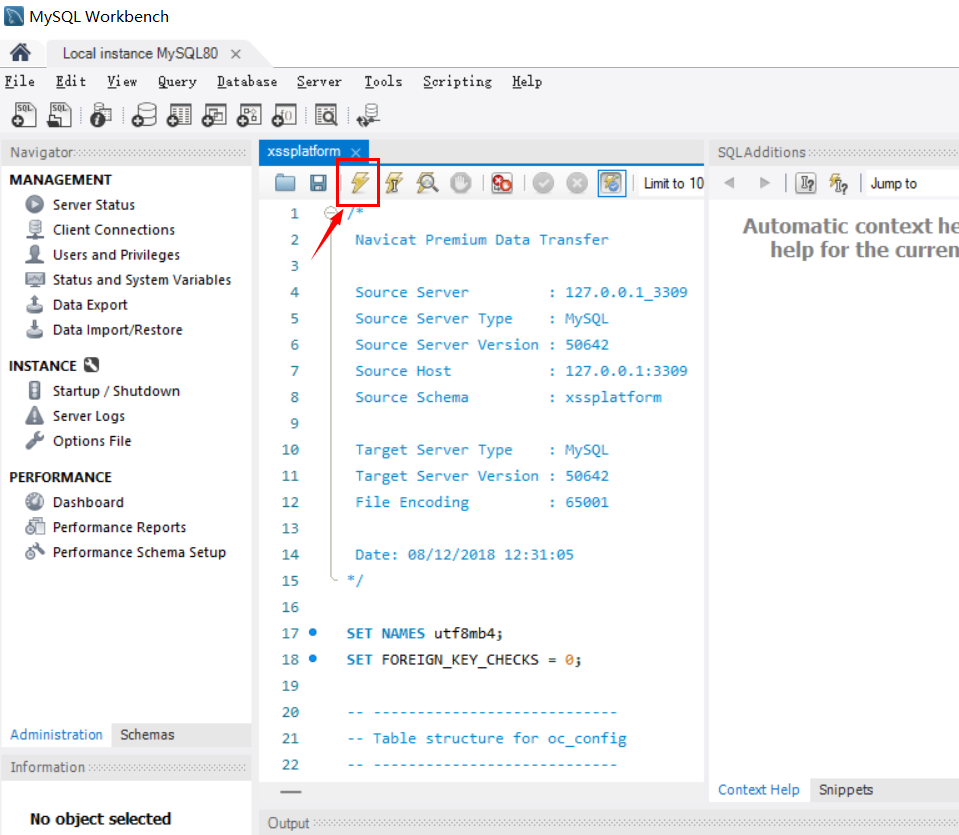Open the home screen tab icon
The width and height of the screenshot is (959, 835).
[20, 53]
